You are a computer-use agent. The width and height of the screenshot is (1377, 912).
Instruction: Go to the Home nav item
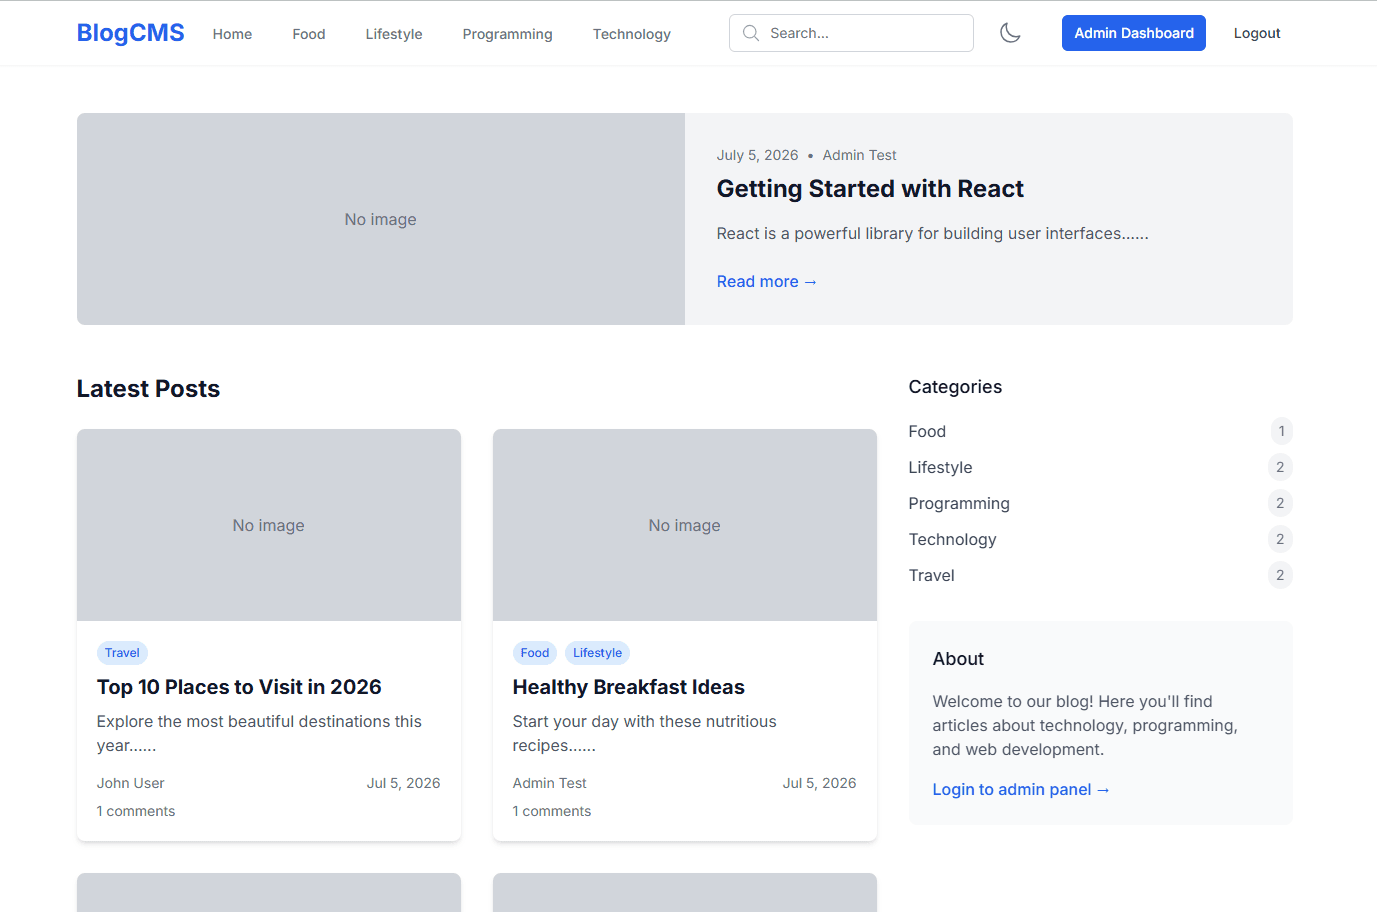tap(232, 34)
